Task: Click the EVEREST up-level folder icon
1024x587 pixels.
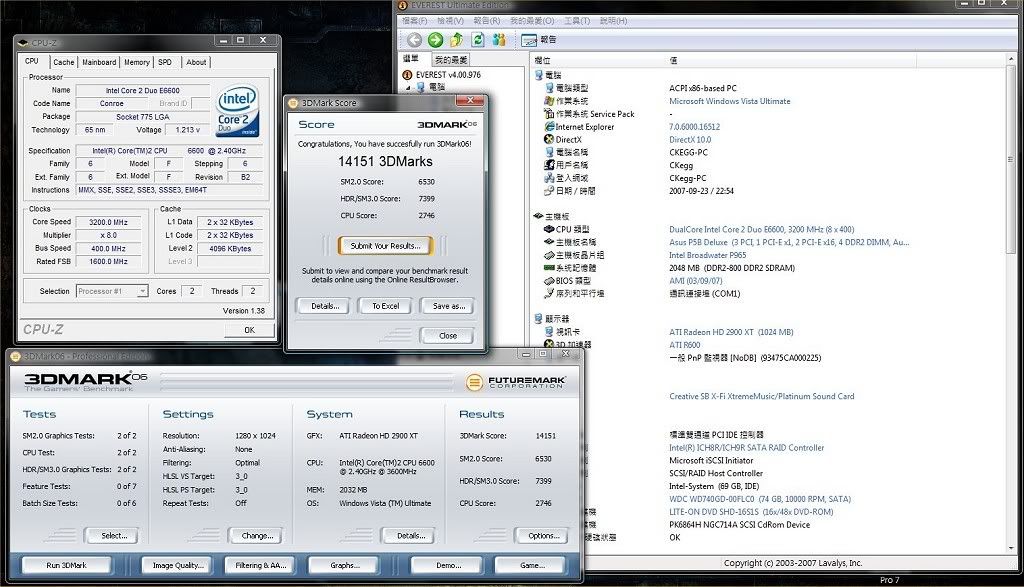Action: (456, 40)
